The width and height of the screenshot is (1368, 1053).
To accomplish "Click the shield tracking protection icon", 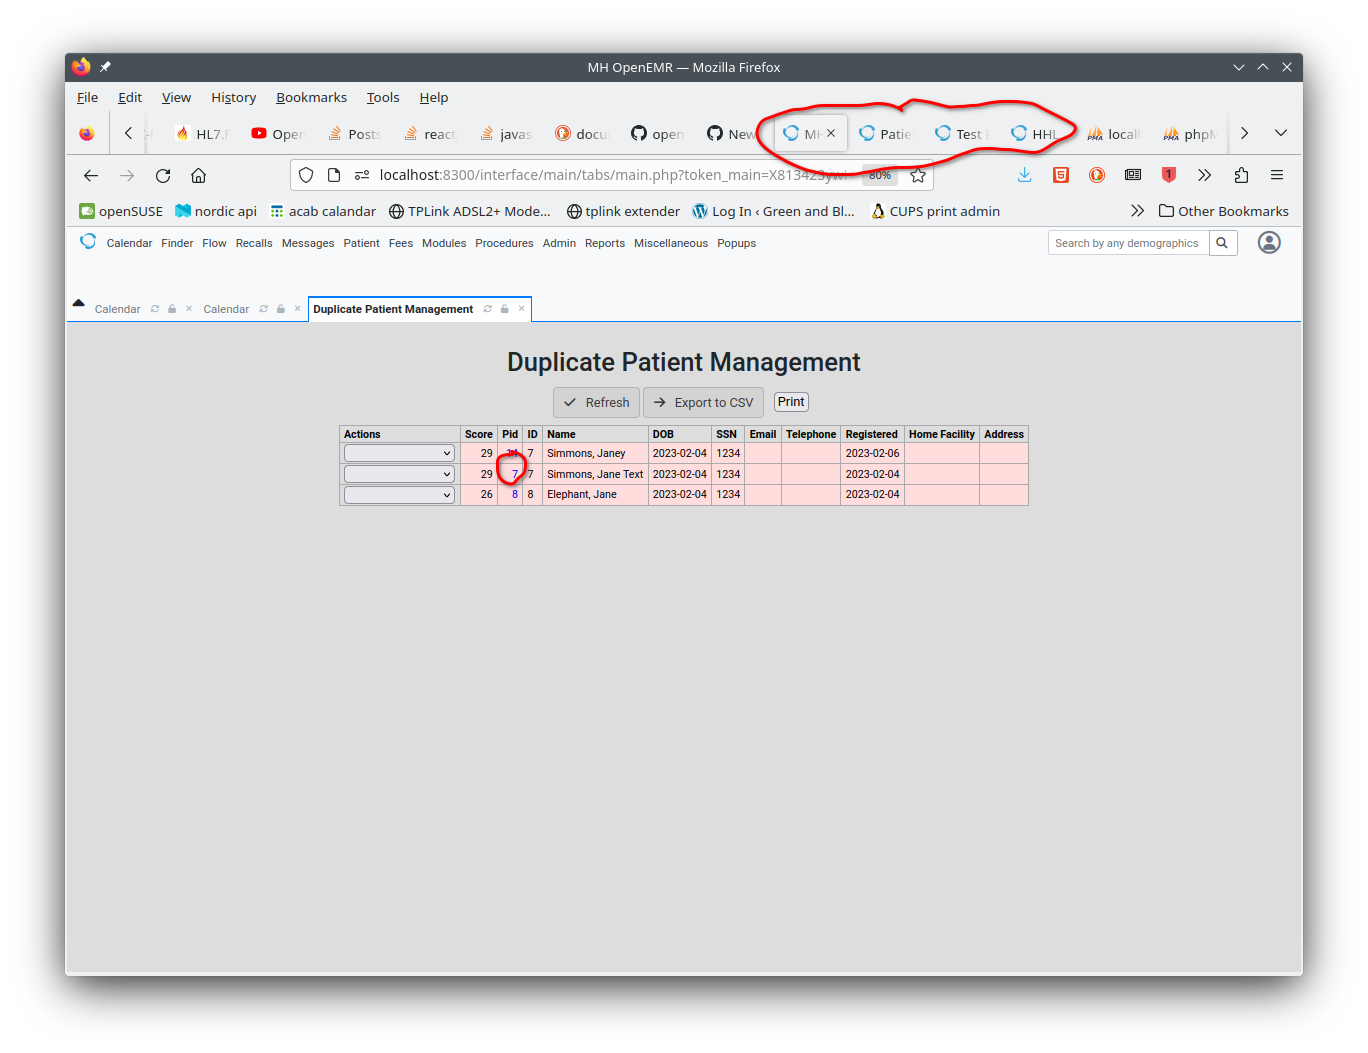I will 306,175.
